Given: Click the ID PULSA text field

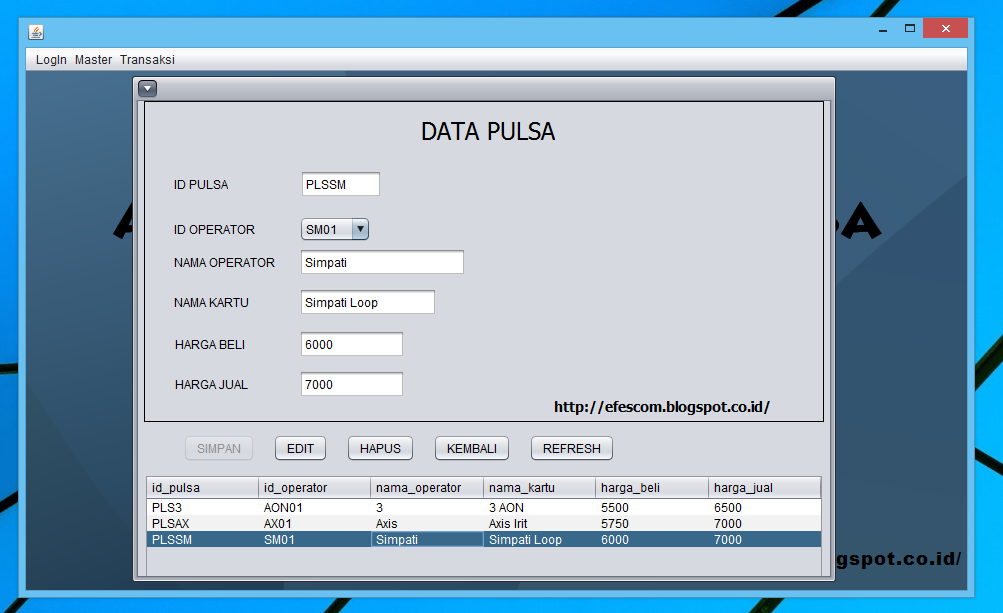Looking at the screenshot, I should point(340,184).
